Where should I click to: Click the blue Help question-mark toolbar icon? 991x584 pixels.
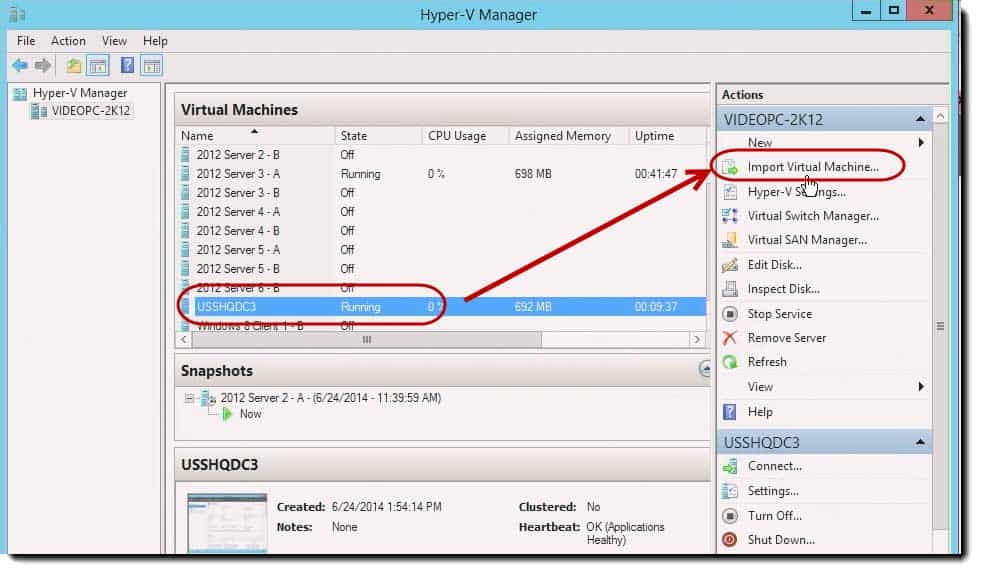pyautogui.click(x=127, y=65)
